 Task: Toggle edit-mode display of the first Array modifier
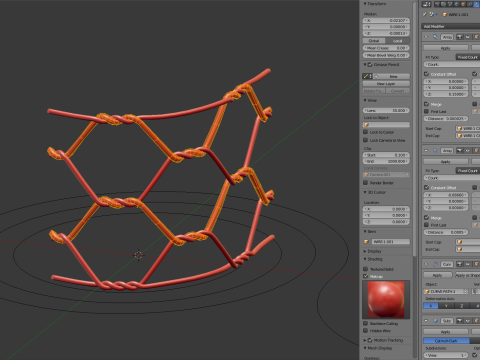click(476, 37)
